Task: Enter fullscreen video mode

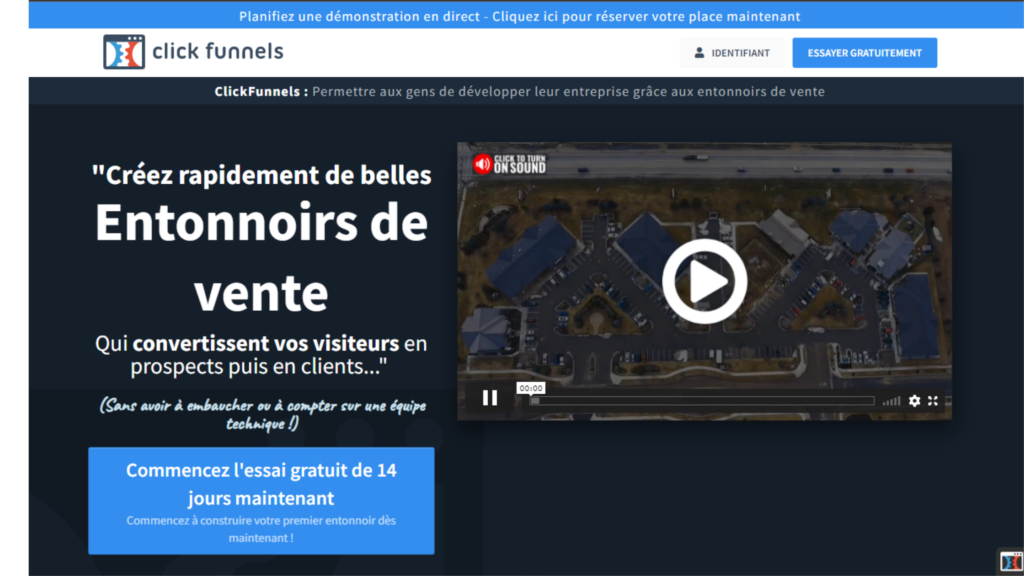Action: tap(933, 401)
